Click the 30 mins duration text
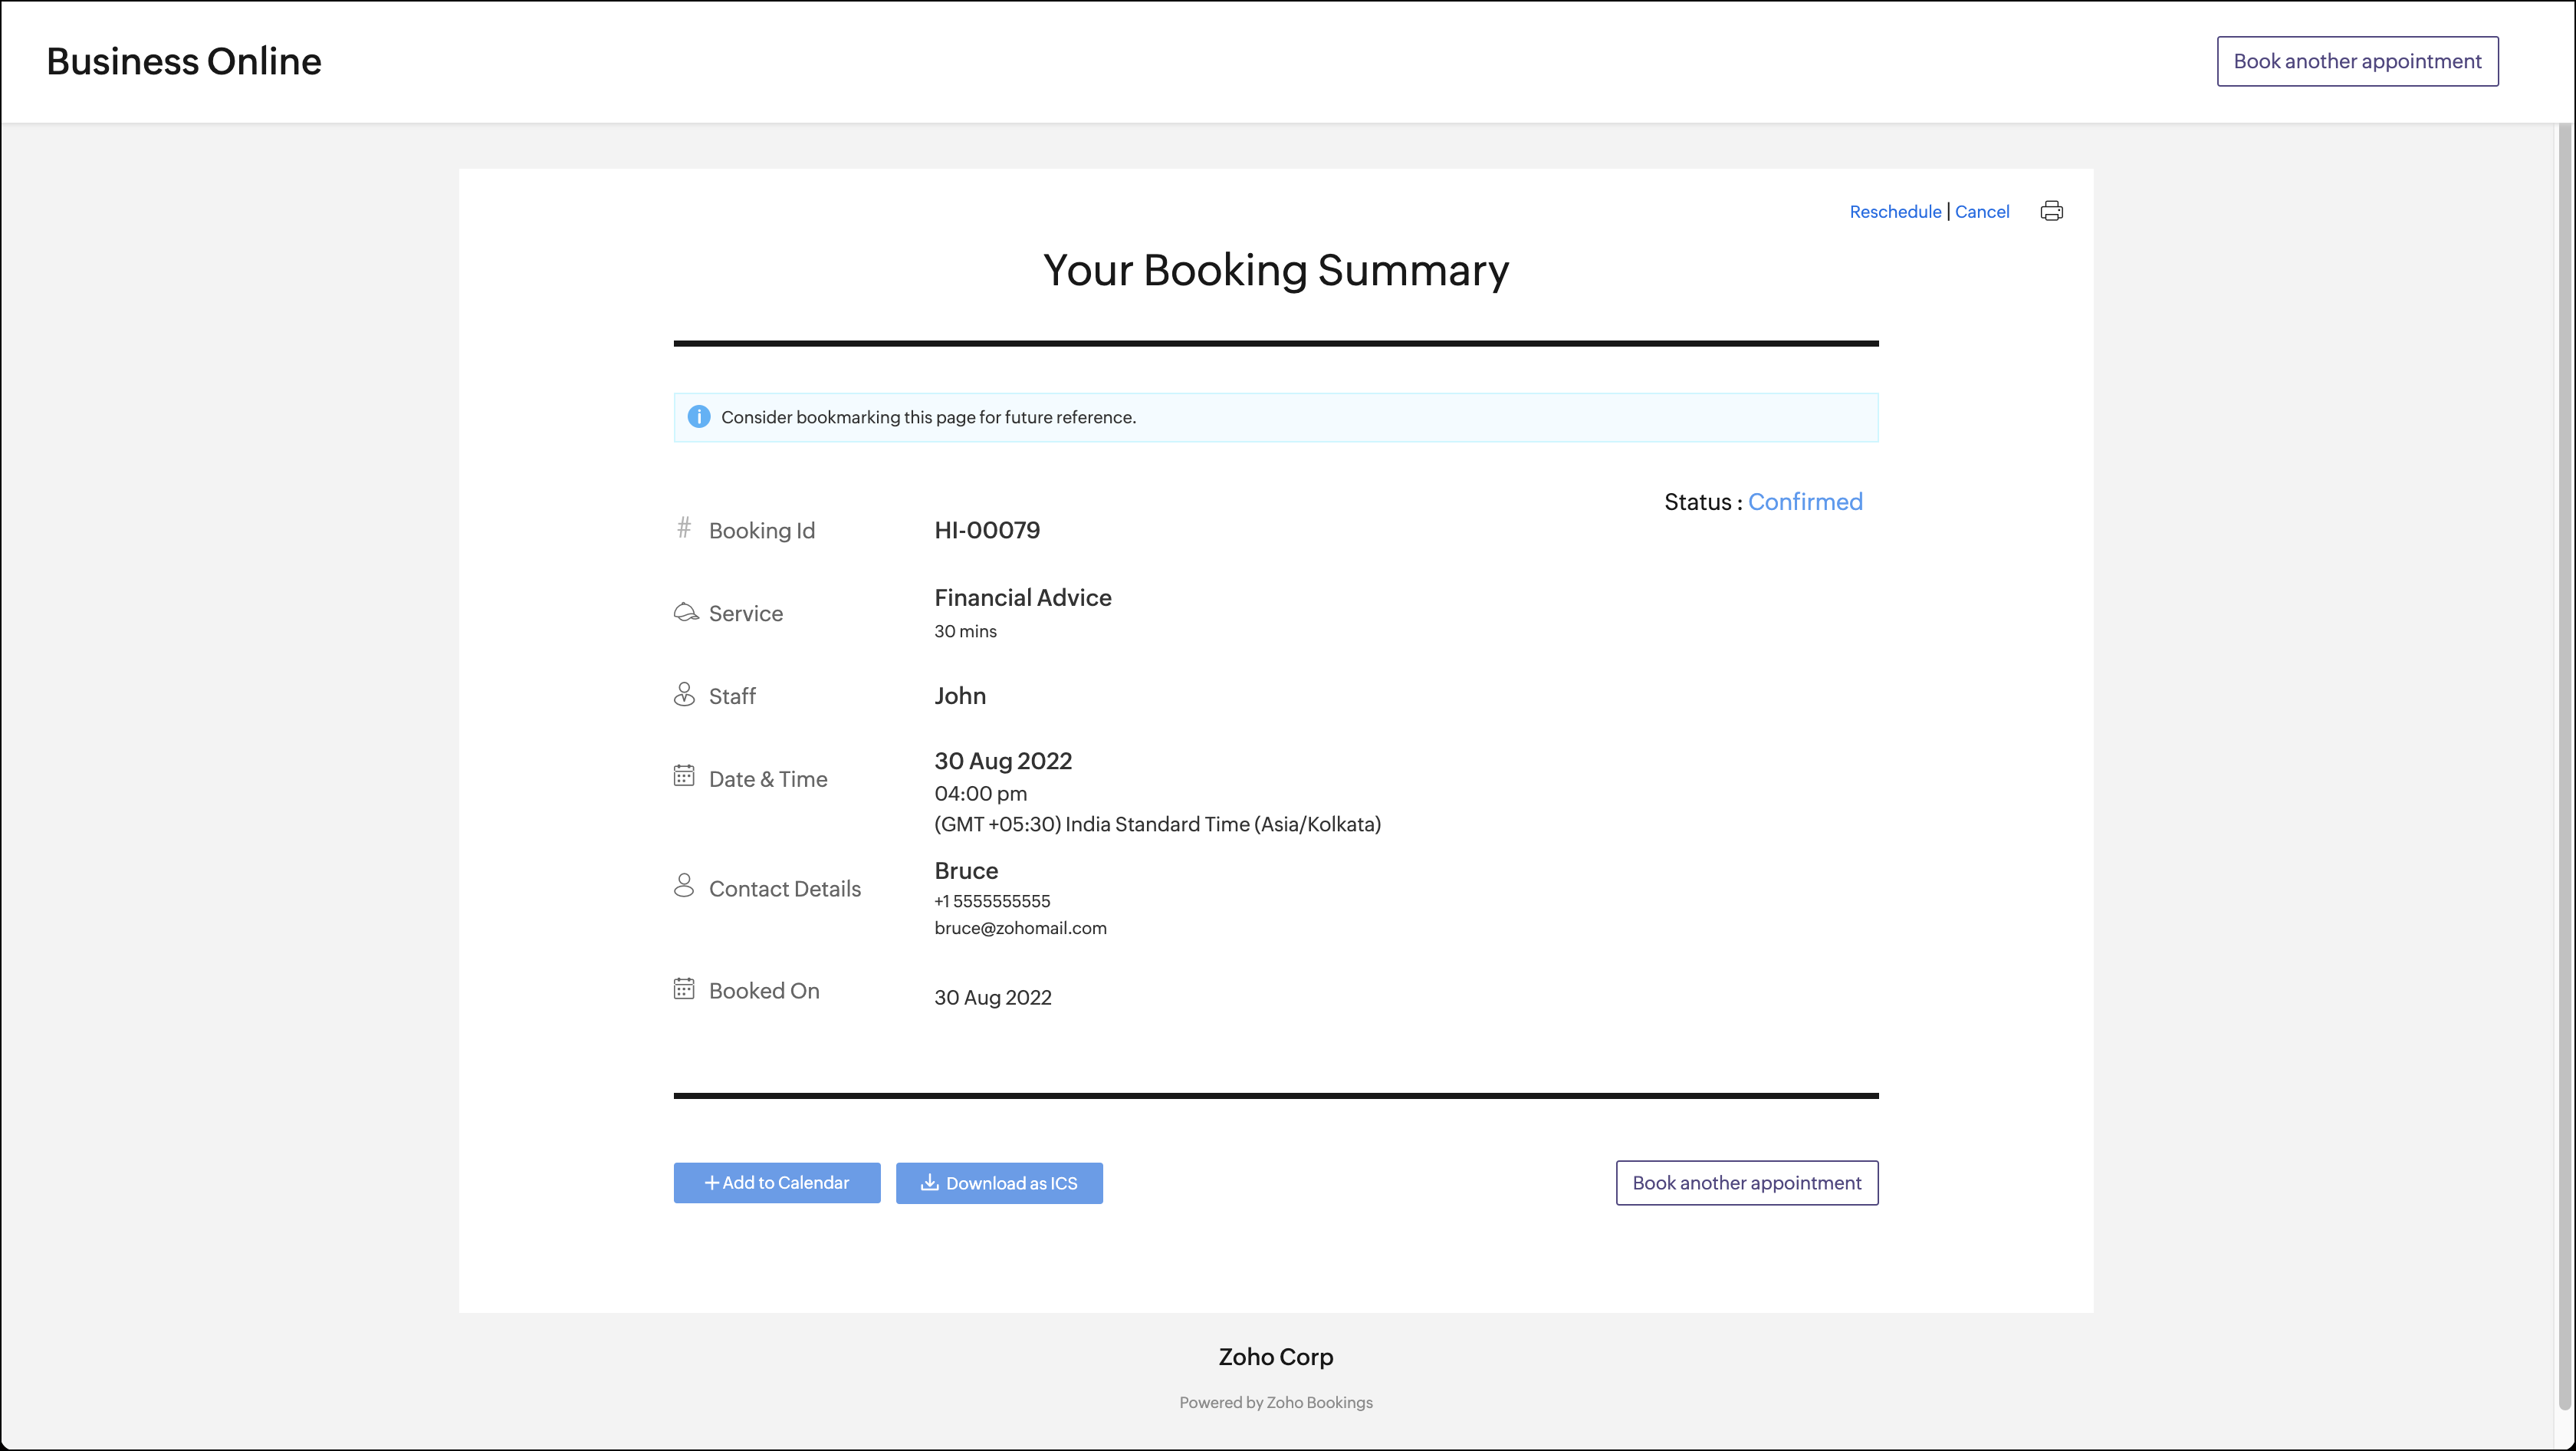 [x=965, y=632]
